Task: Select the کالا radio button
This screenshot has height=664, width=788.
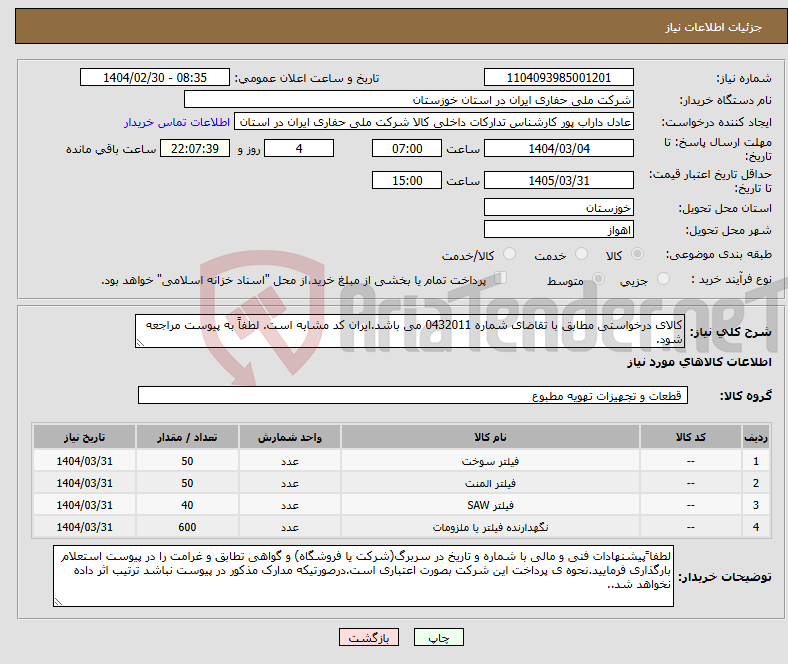Action: pos(640,256)
